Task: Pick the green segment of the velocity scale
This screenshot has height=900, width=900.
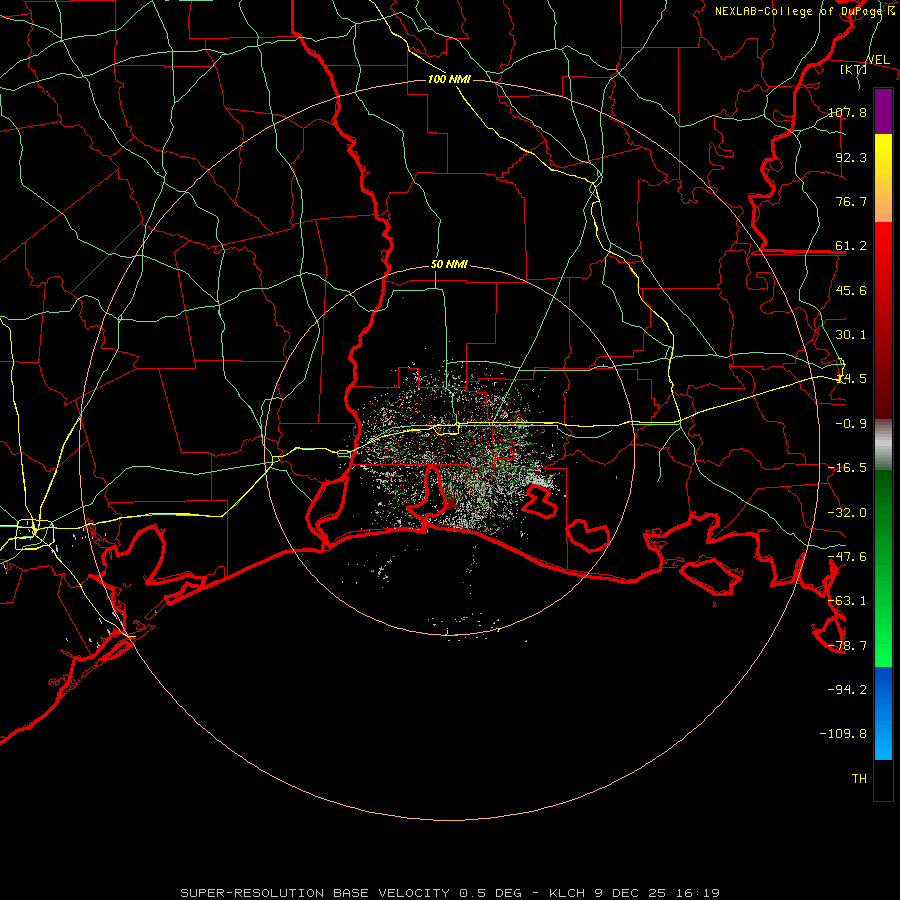Action: point(883,568)
